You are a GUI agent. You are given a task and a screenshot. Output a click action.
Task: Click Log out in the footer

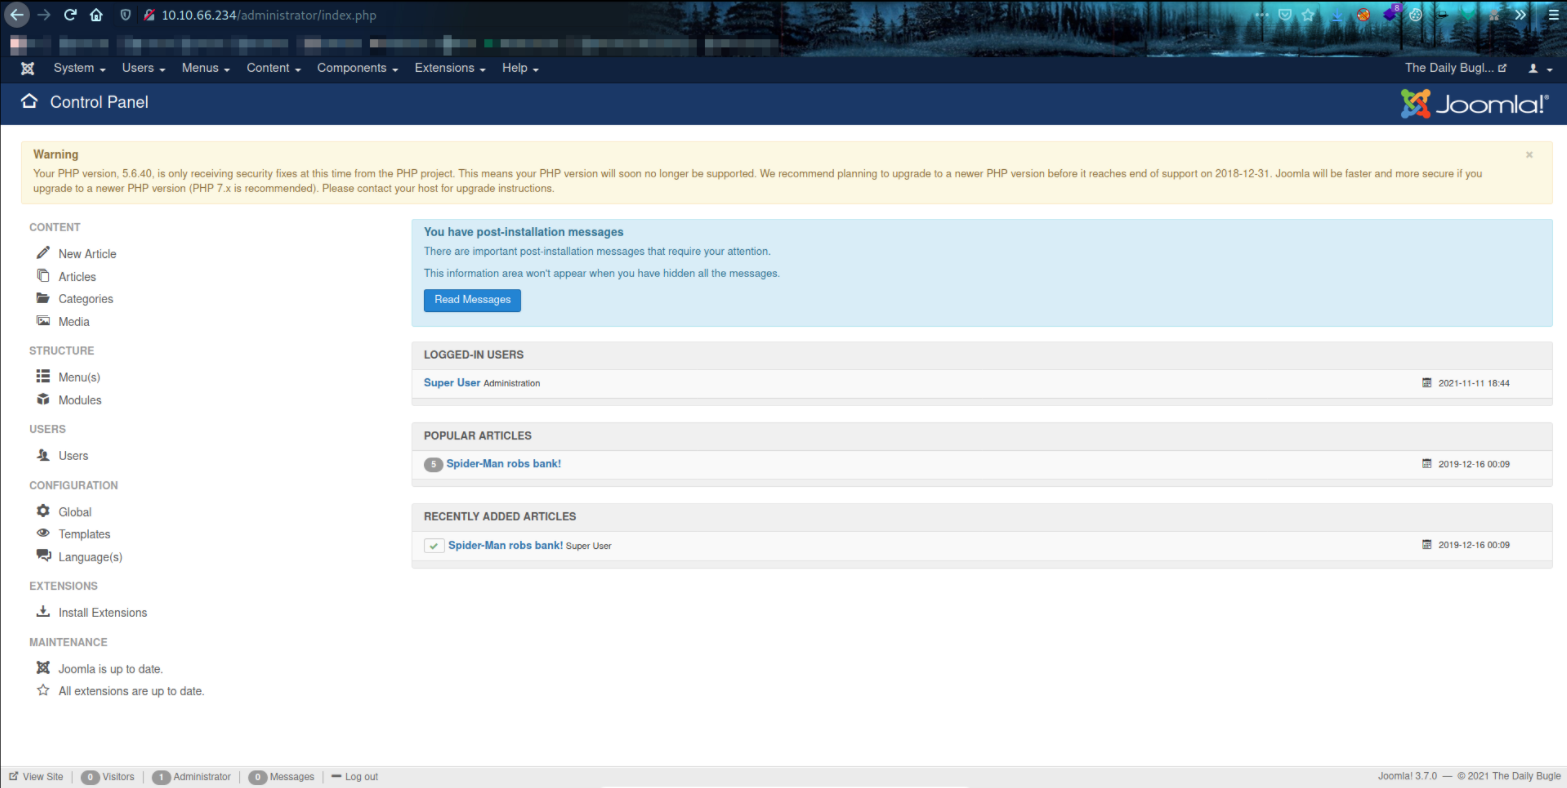[355, 777]
